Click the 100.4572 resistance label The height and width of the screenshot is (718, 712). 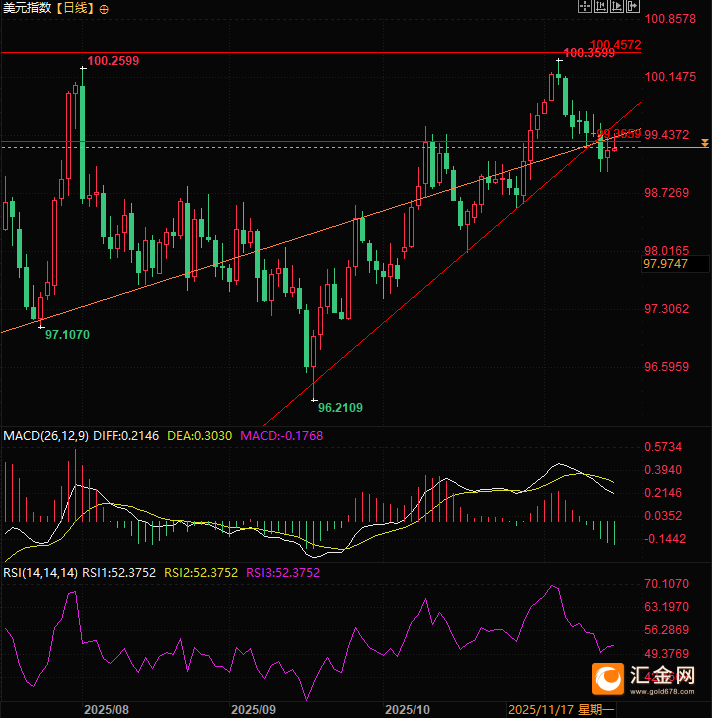point(615,44)
